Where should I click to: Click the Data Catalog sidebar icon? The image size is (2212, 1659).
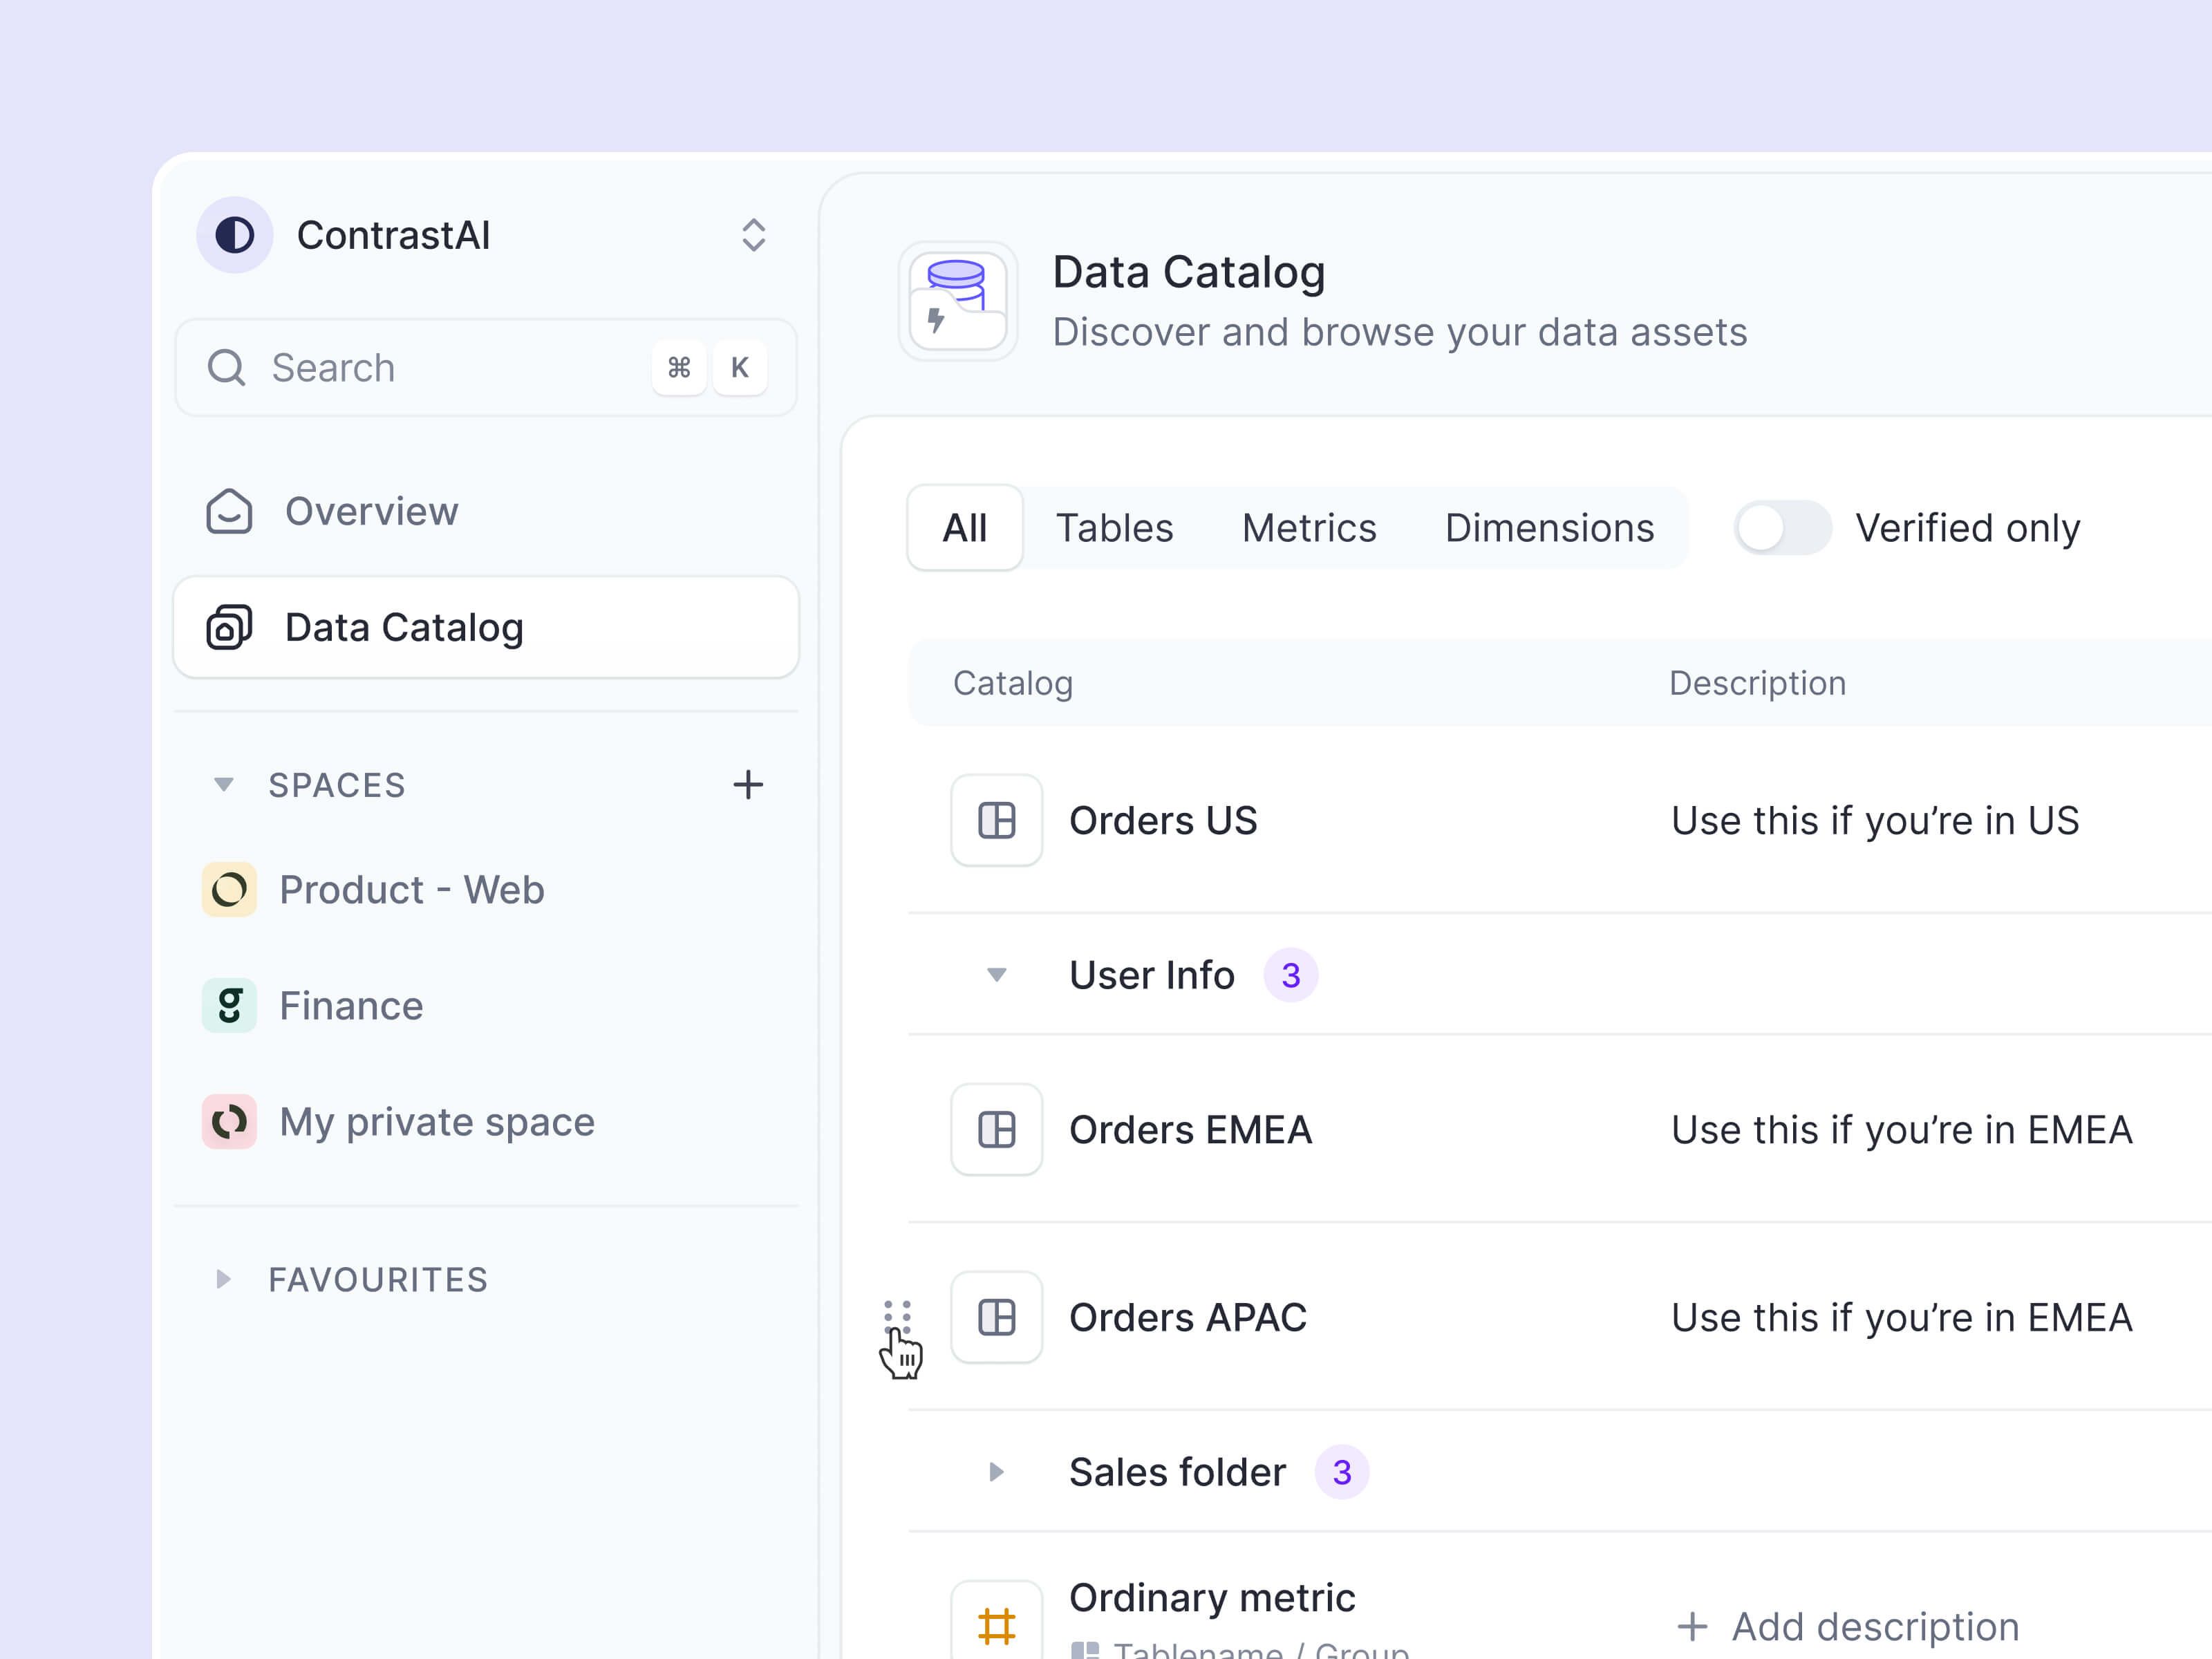point(229,627)
